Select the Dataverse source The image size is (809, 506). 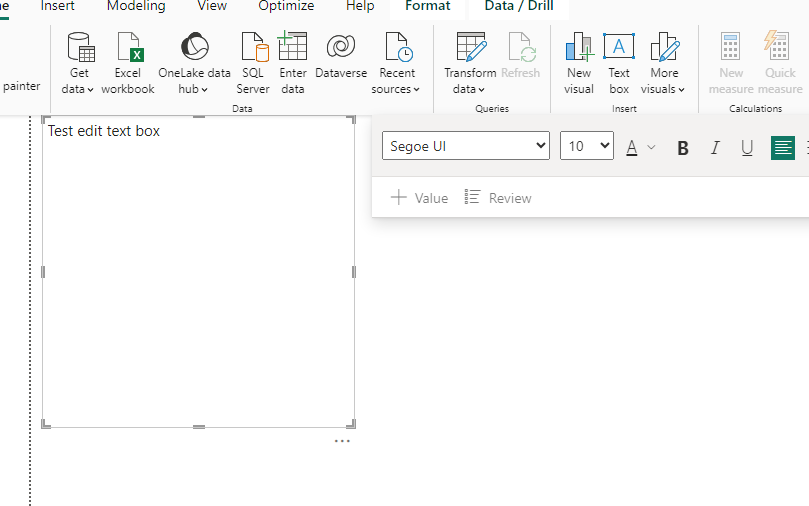(x=341, y=56)
